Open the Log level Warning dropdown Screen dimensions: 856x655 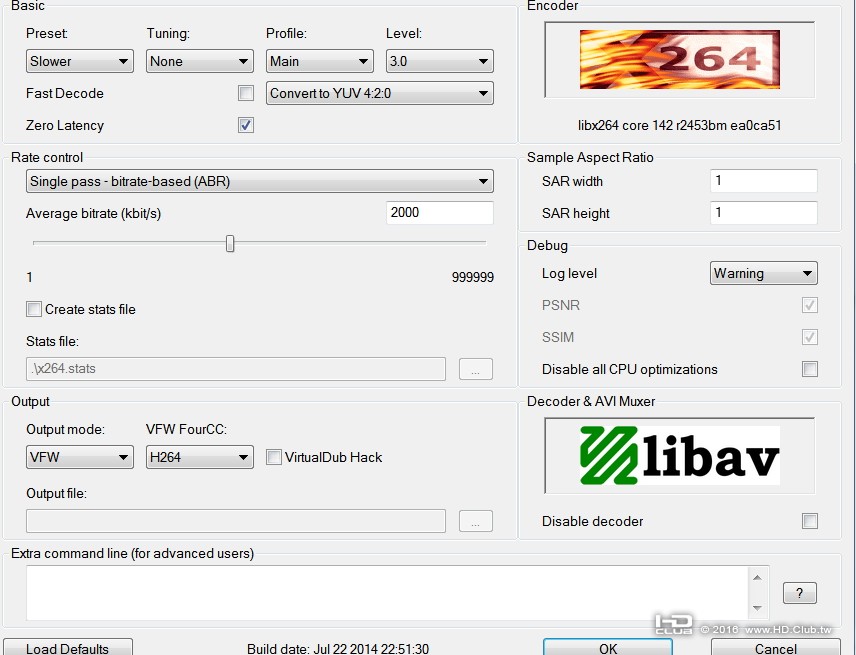(x=764, y=273)
